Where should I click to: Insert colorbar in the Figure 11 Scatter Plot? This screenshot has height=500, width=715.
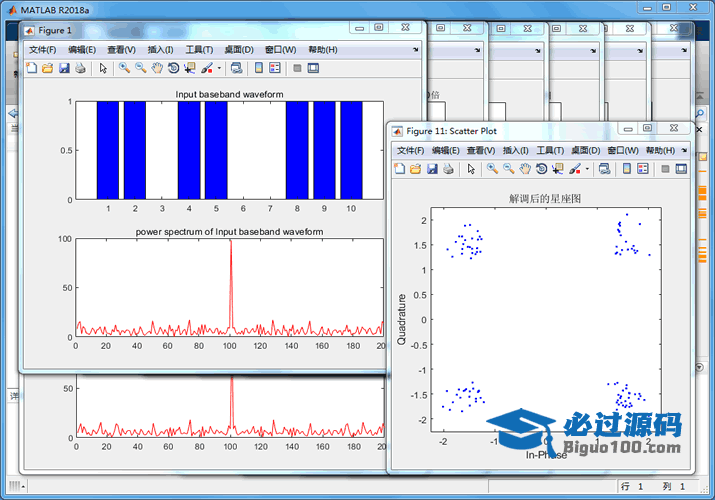click(x=627, y=169)
